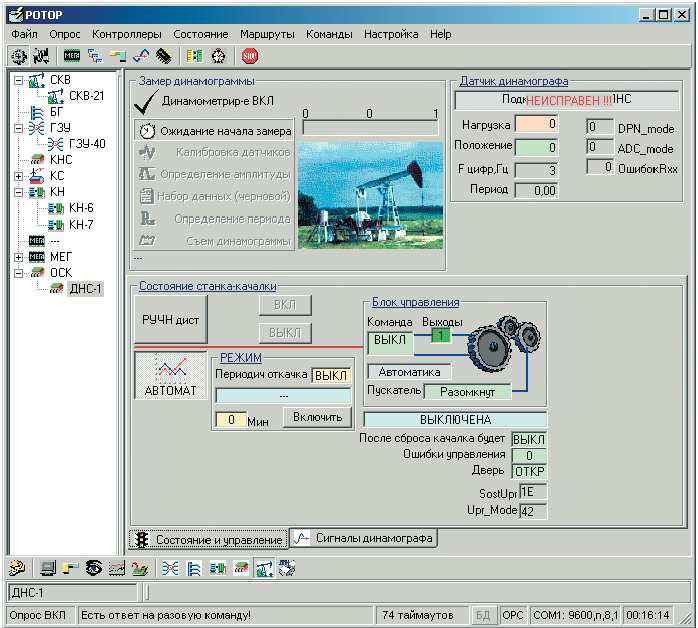Viewport: 698px width, 628px height.
Task: Click the OPC status bar indicator
Action: click(512, 615)
